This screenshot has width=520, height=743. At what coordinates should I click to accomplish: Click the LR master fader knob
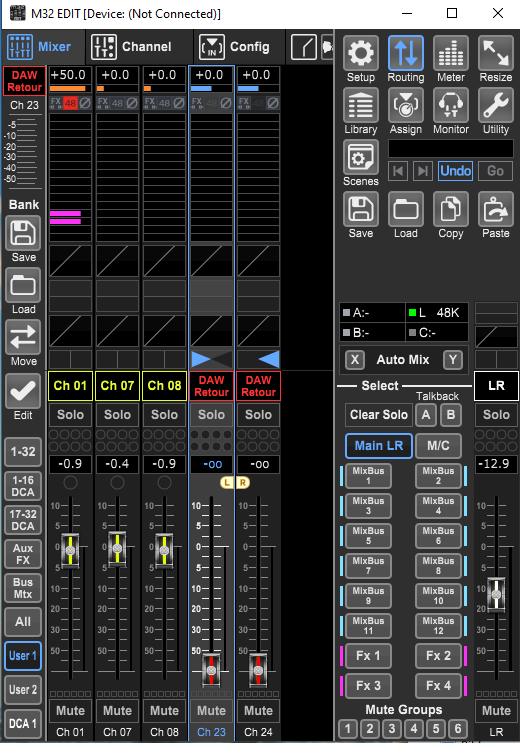496,594
